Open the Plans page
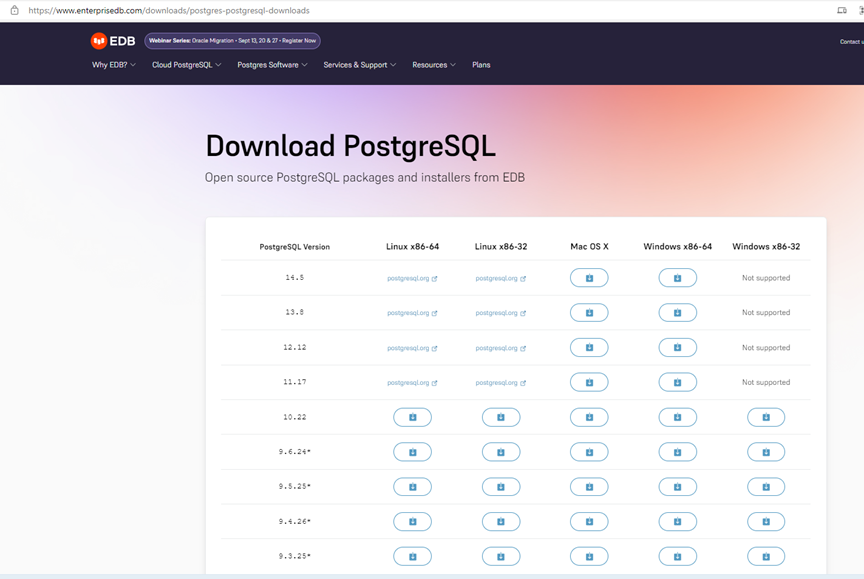The width and height of the screenshot is (864, 579). coord(481,65)
